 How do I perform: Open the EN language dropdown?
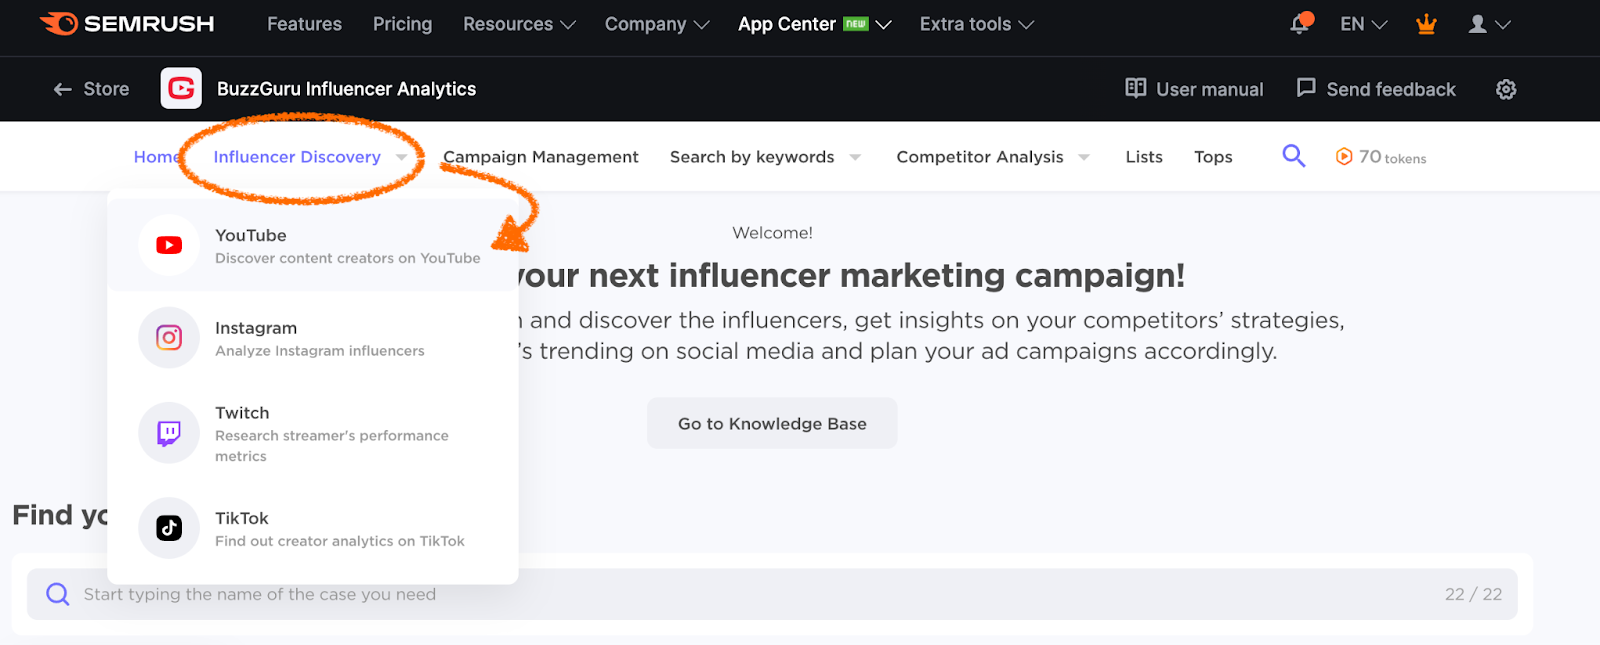coord(1364,24)
